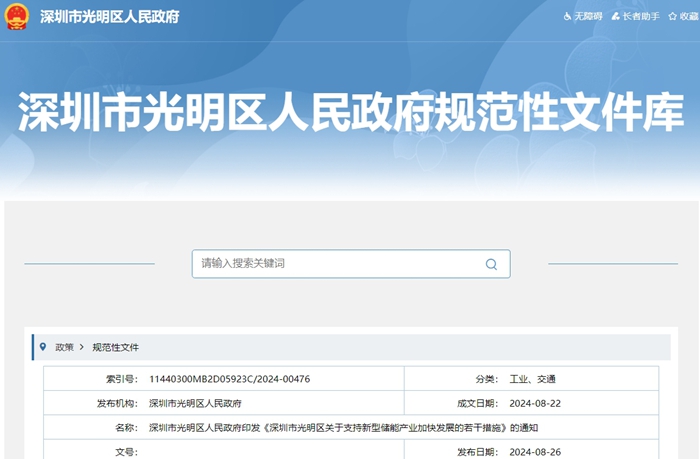Click 深圳市光明区人民政府 header site title
Viewport: 700px width, 459px height.
(x=109, y=17)
